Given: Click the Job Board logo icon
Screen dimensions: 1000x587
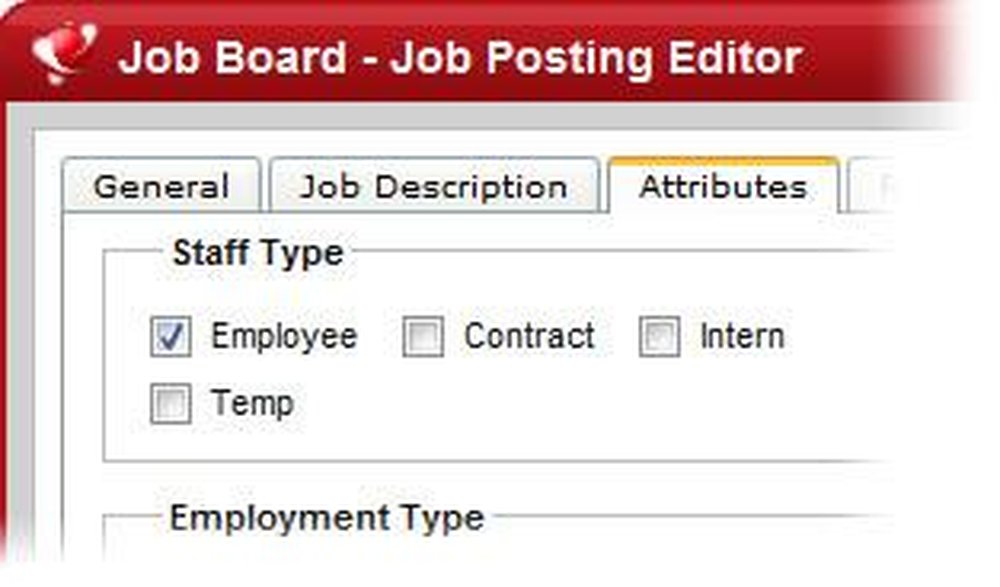Looking at the screenshot, I should pos(64,54).
